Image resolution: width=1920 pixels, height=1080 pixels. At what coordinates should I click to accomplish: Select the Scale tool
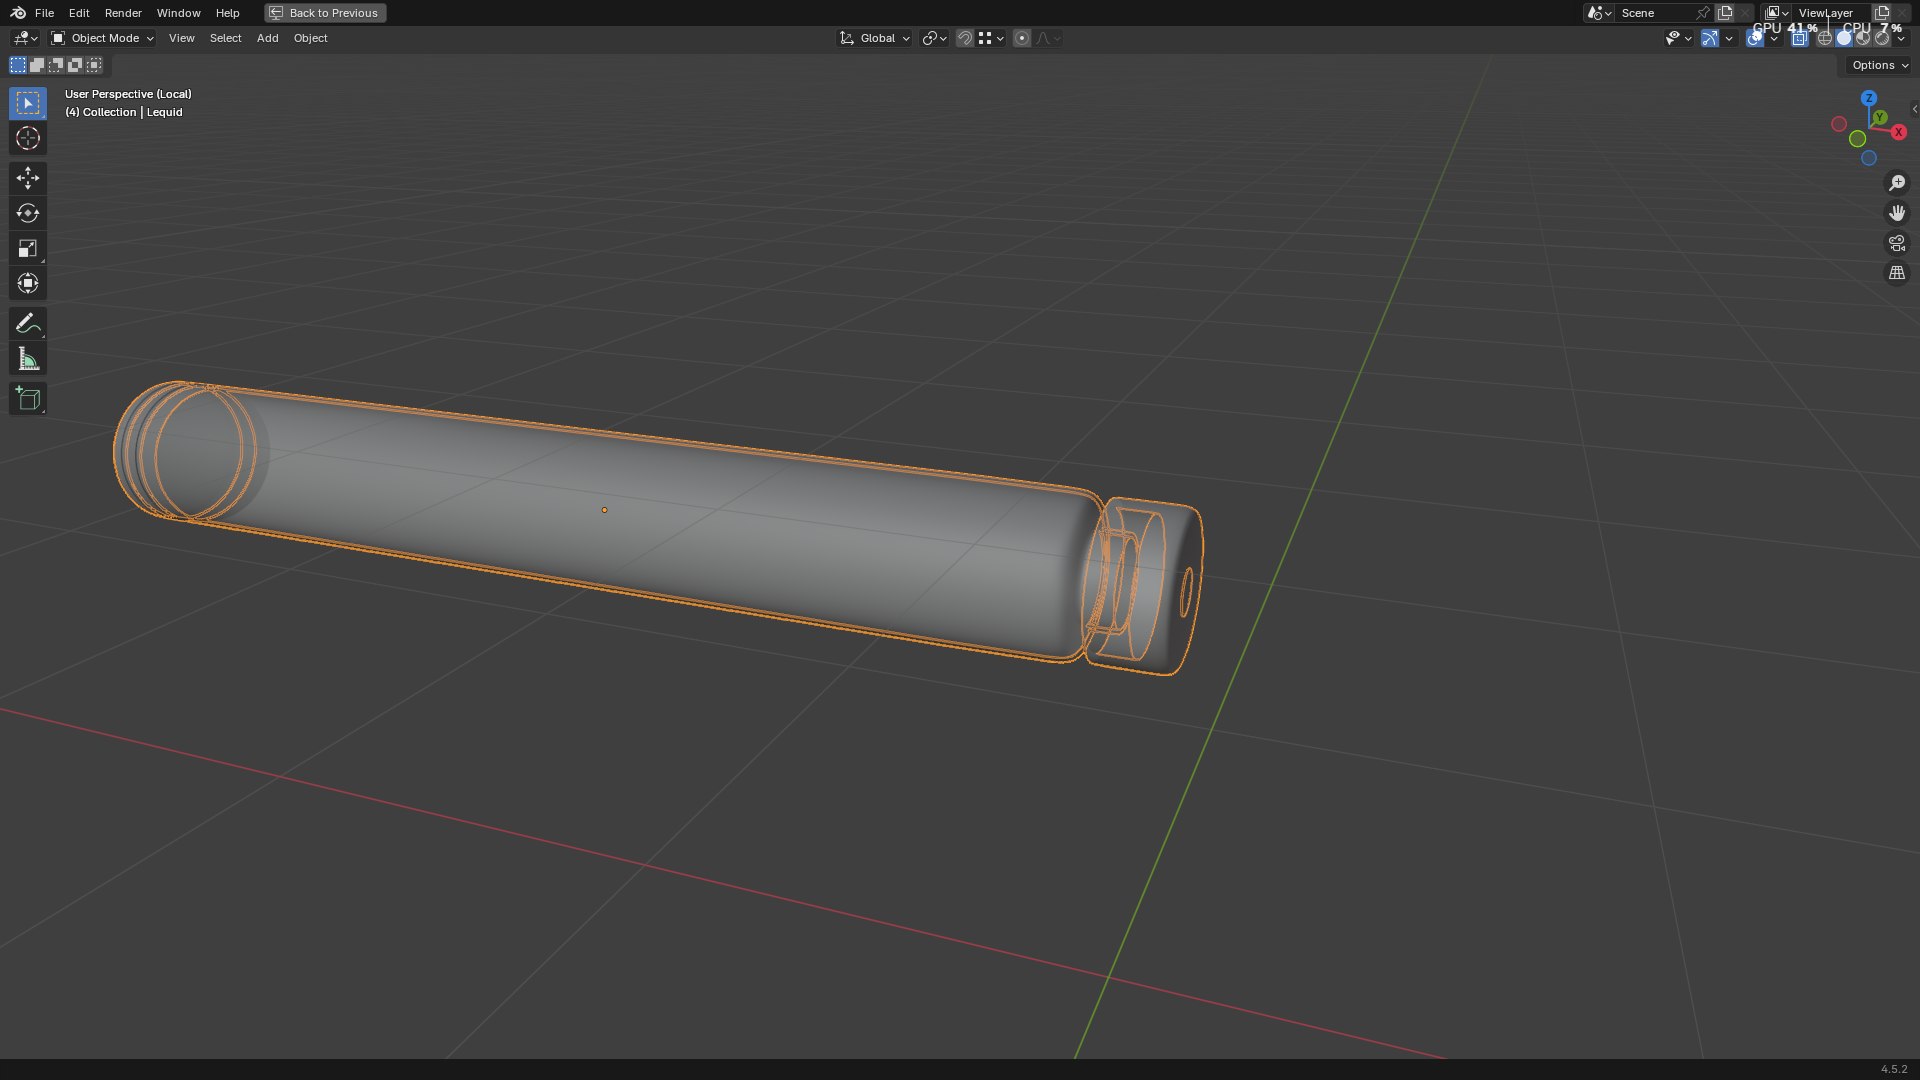pos(28,248)
